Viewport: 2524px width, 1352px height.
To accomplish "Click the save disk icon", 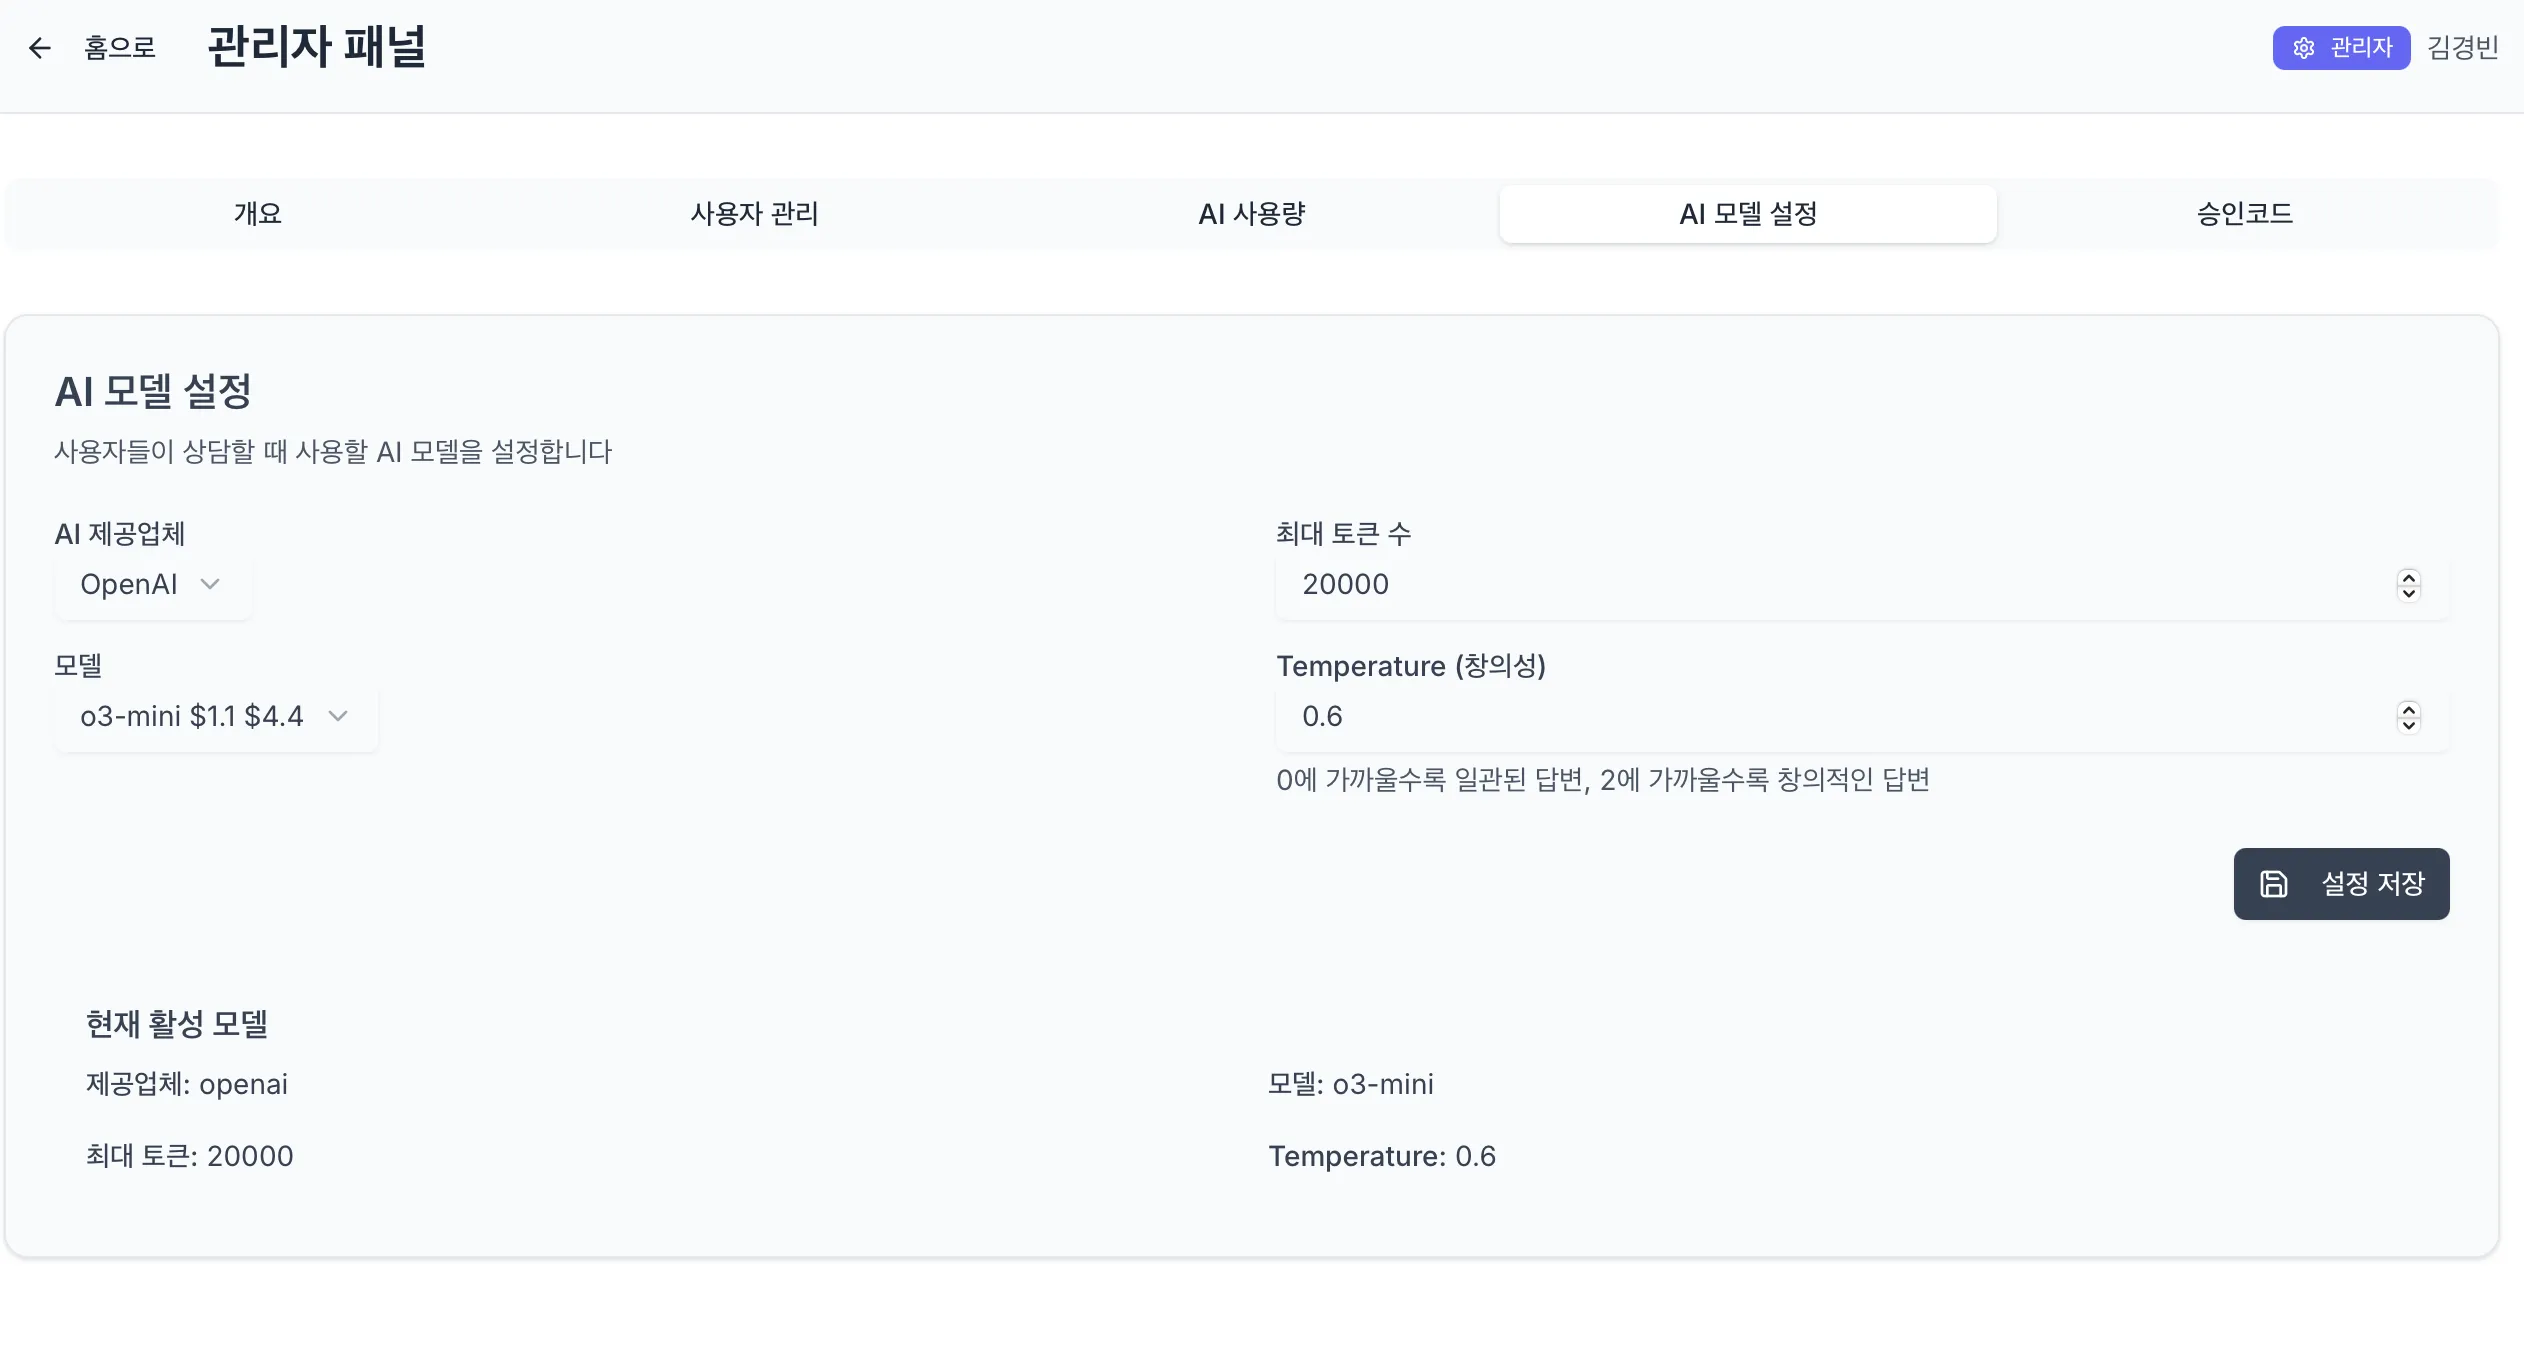I will [2274, 884].
